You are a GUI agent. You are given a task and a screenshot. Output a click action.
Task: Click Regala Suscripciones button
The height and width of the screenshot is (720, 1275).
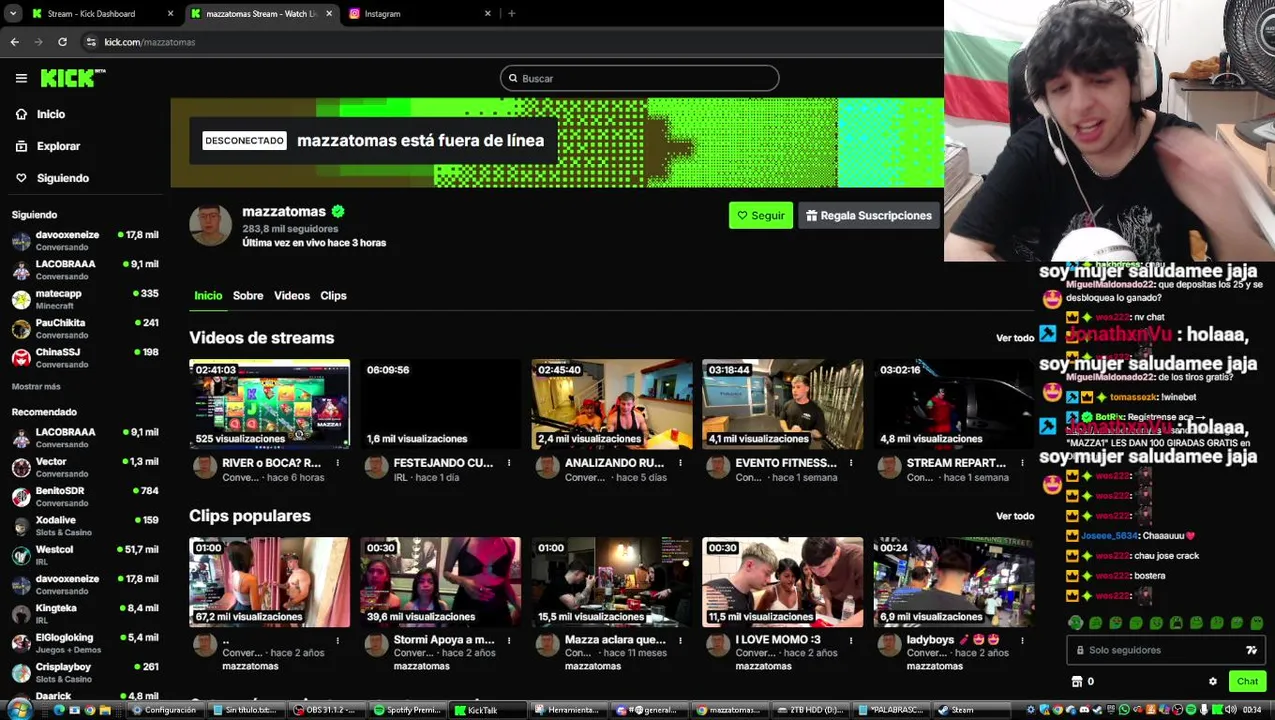pyautogui.click(x=868, y=215)
